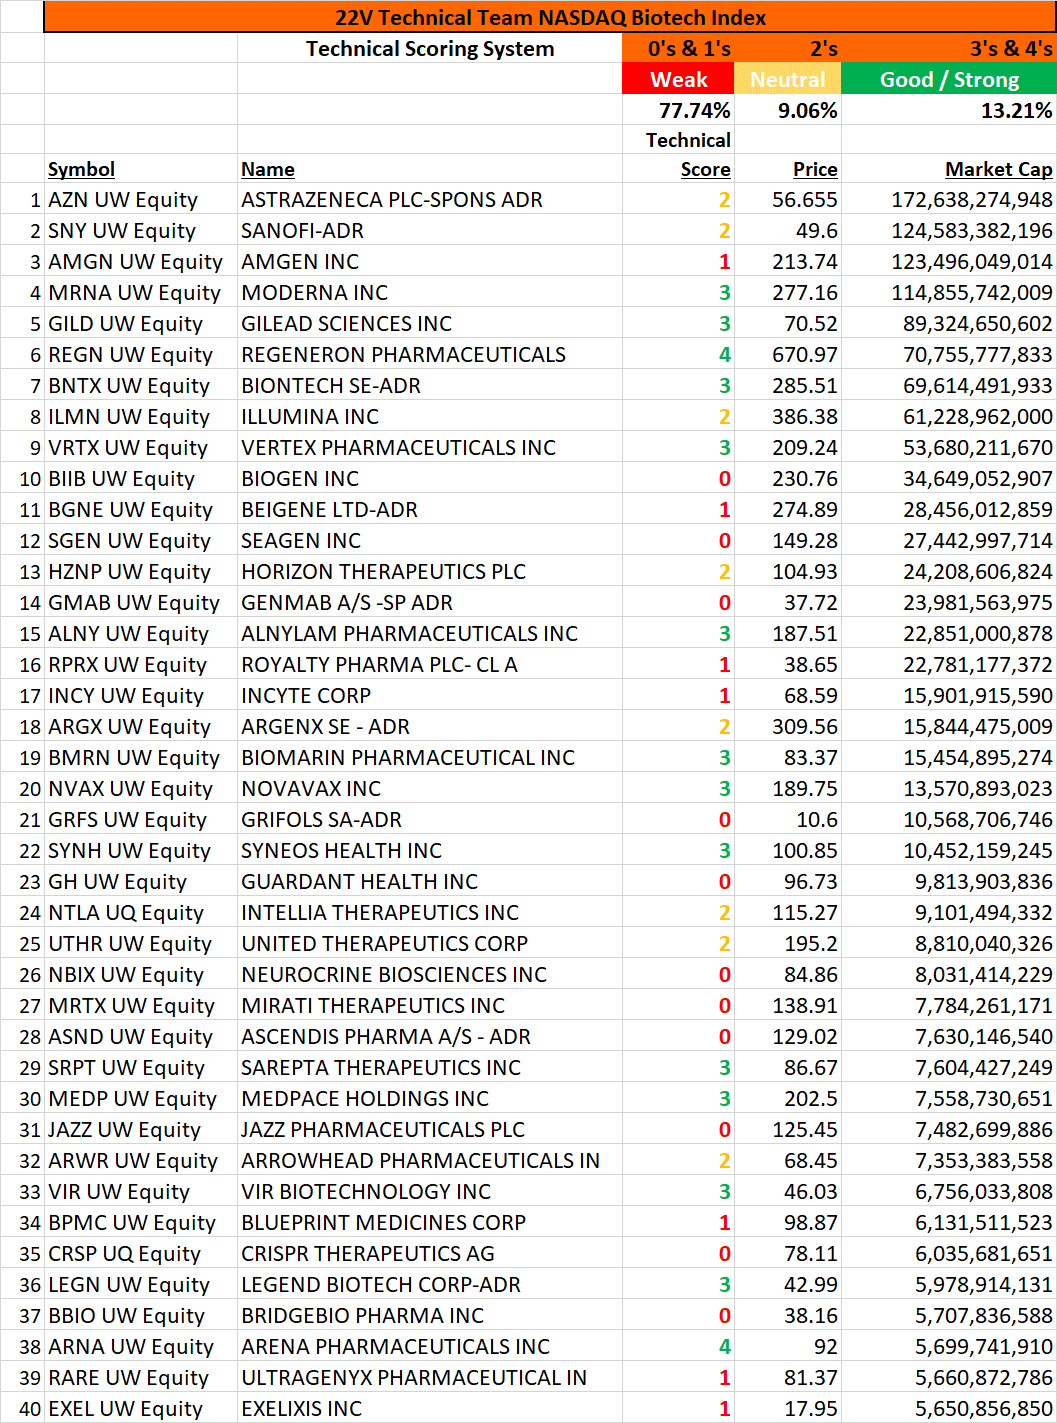1057x1423 pixels.
Task: Select 'VIR BIOTECHNOLOGY INC' name cell
Action: point(430,1192)
